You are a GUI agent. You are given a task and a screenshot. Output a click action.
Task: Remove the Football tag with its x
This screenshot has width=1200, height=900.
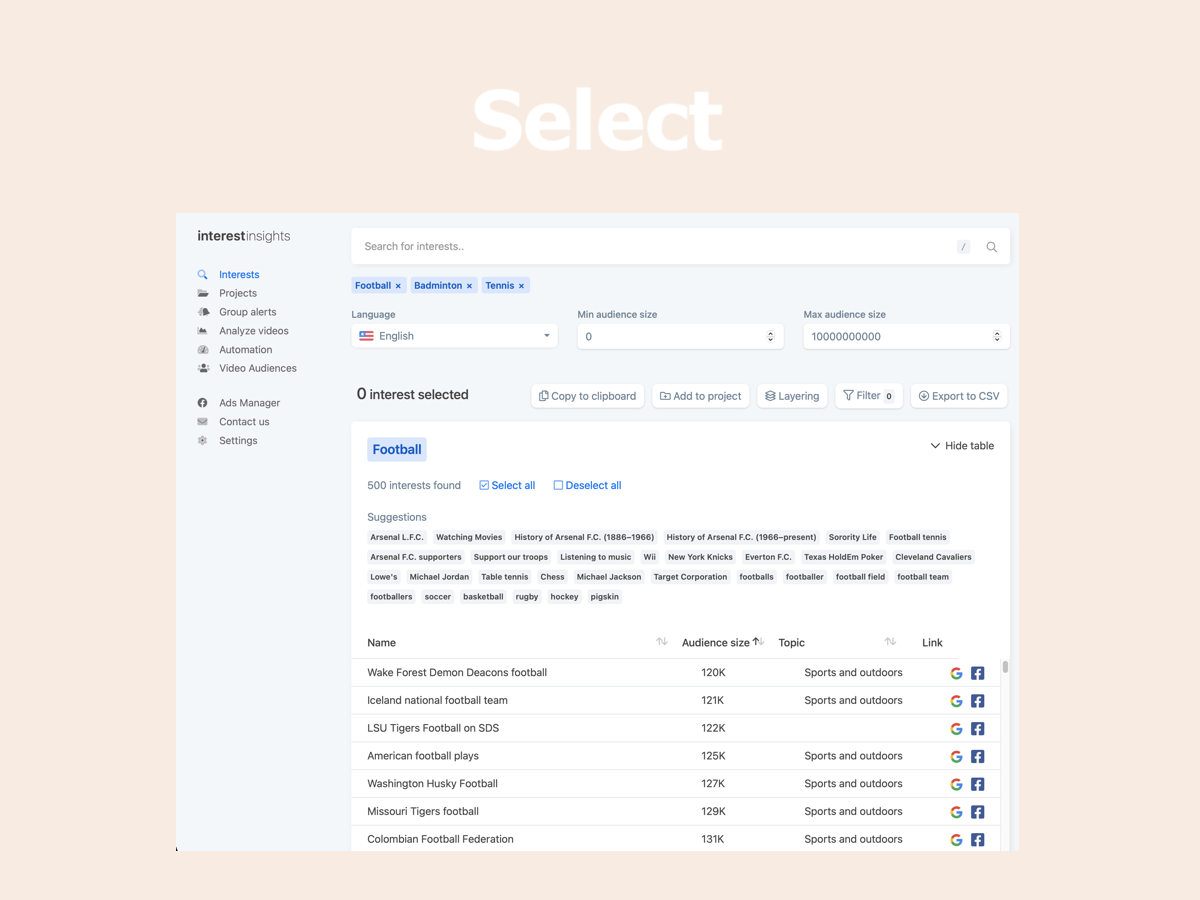[398, 286]
